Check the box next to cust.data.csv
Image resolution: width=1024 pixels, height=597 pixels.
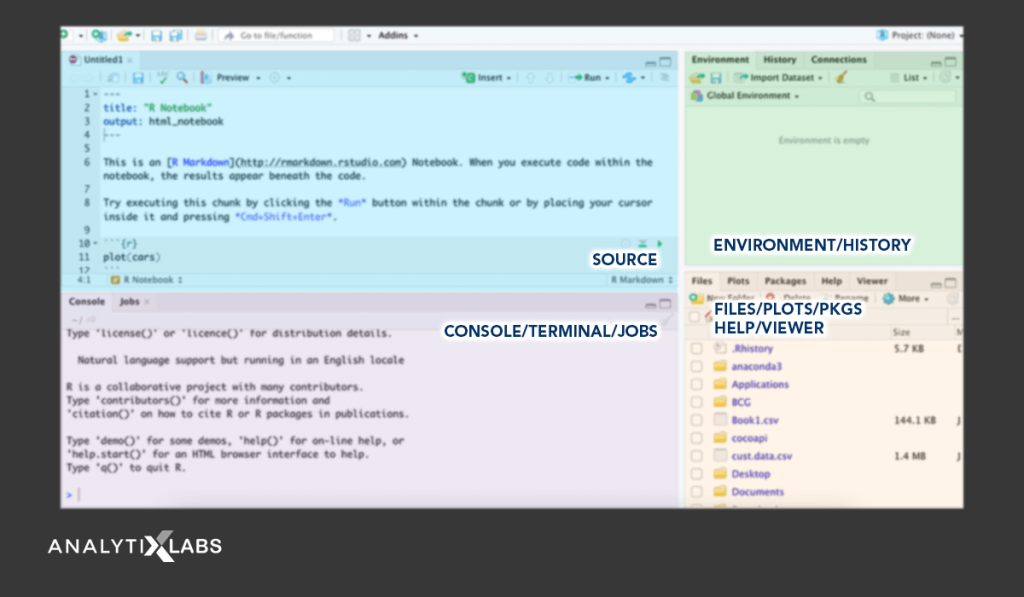(697, 456)
